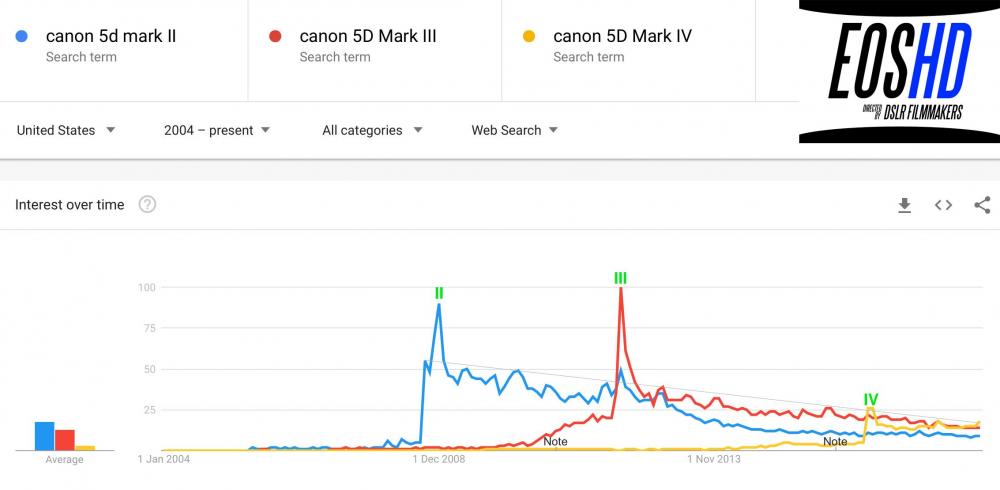Expand the United States region dropdown

(66, 130)
